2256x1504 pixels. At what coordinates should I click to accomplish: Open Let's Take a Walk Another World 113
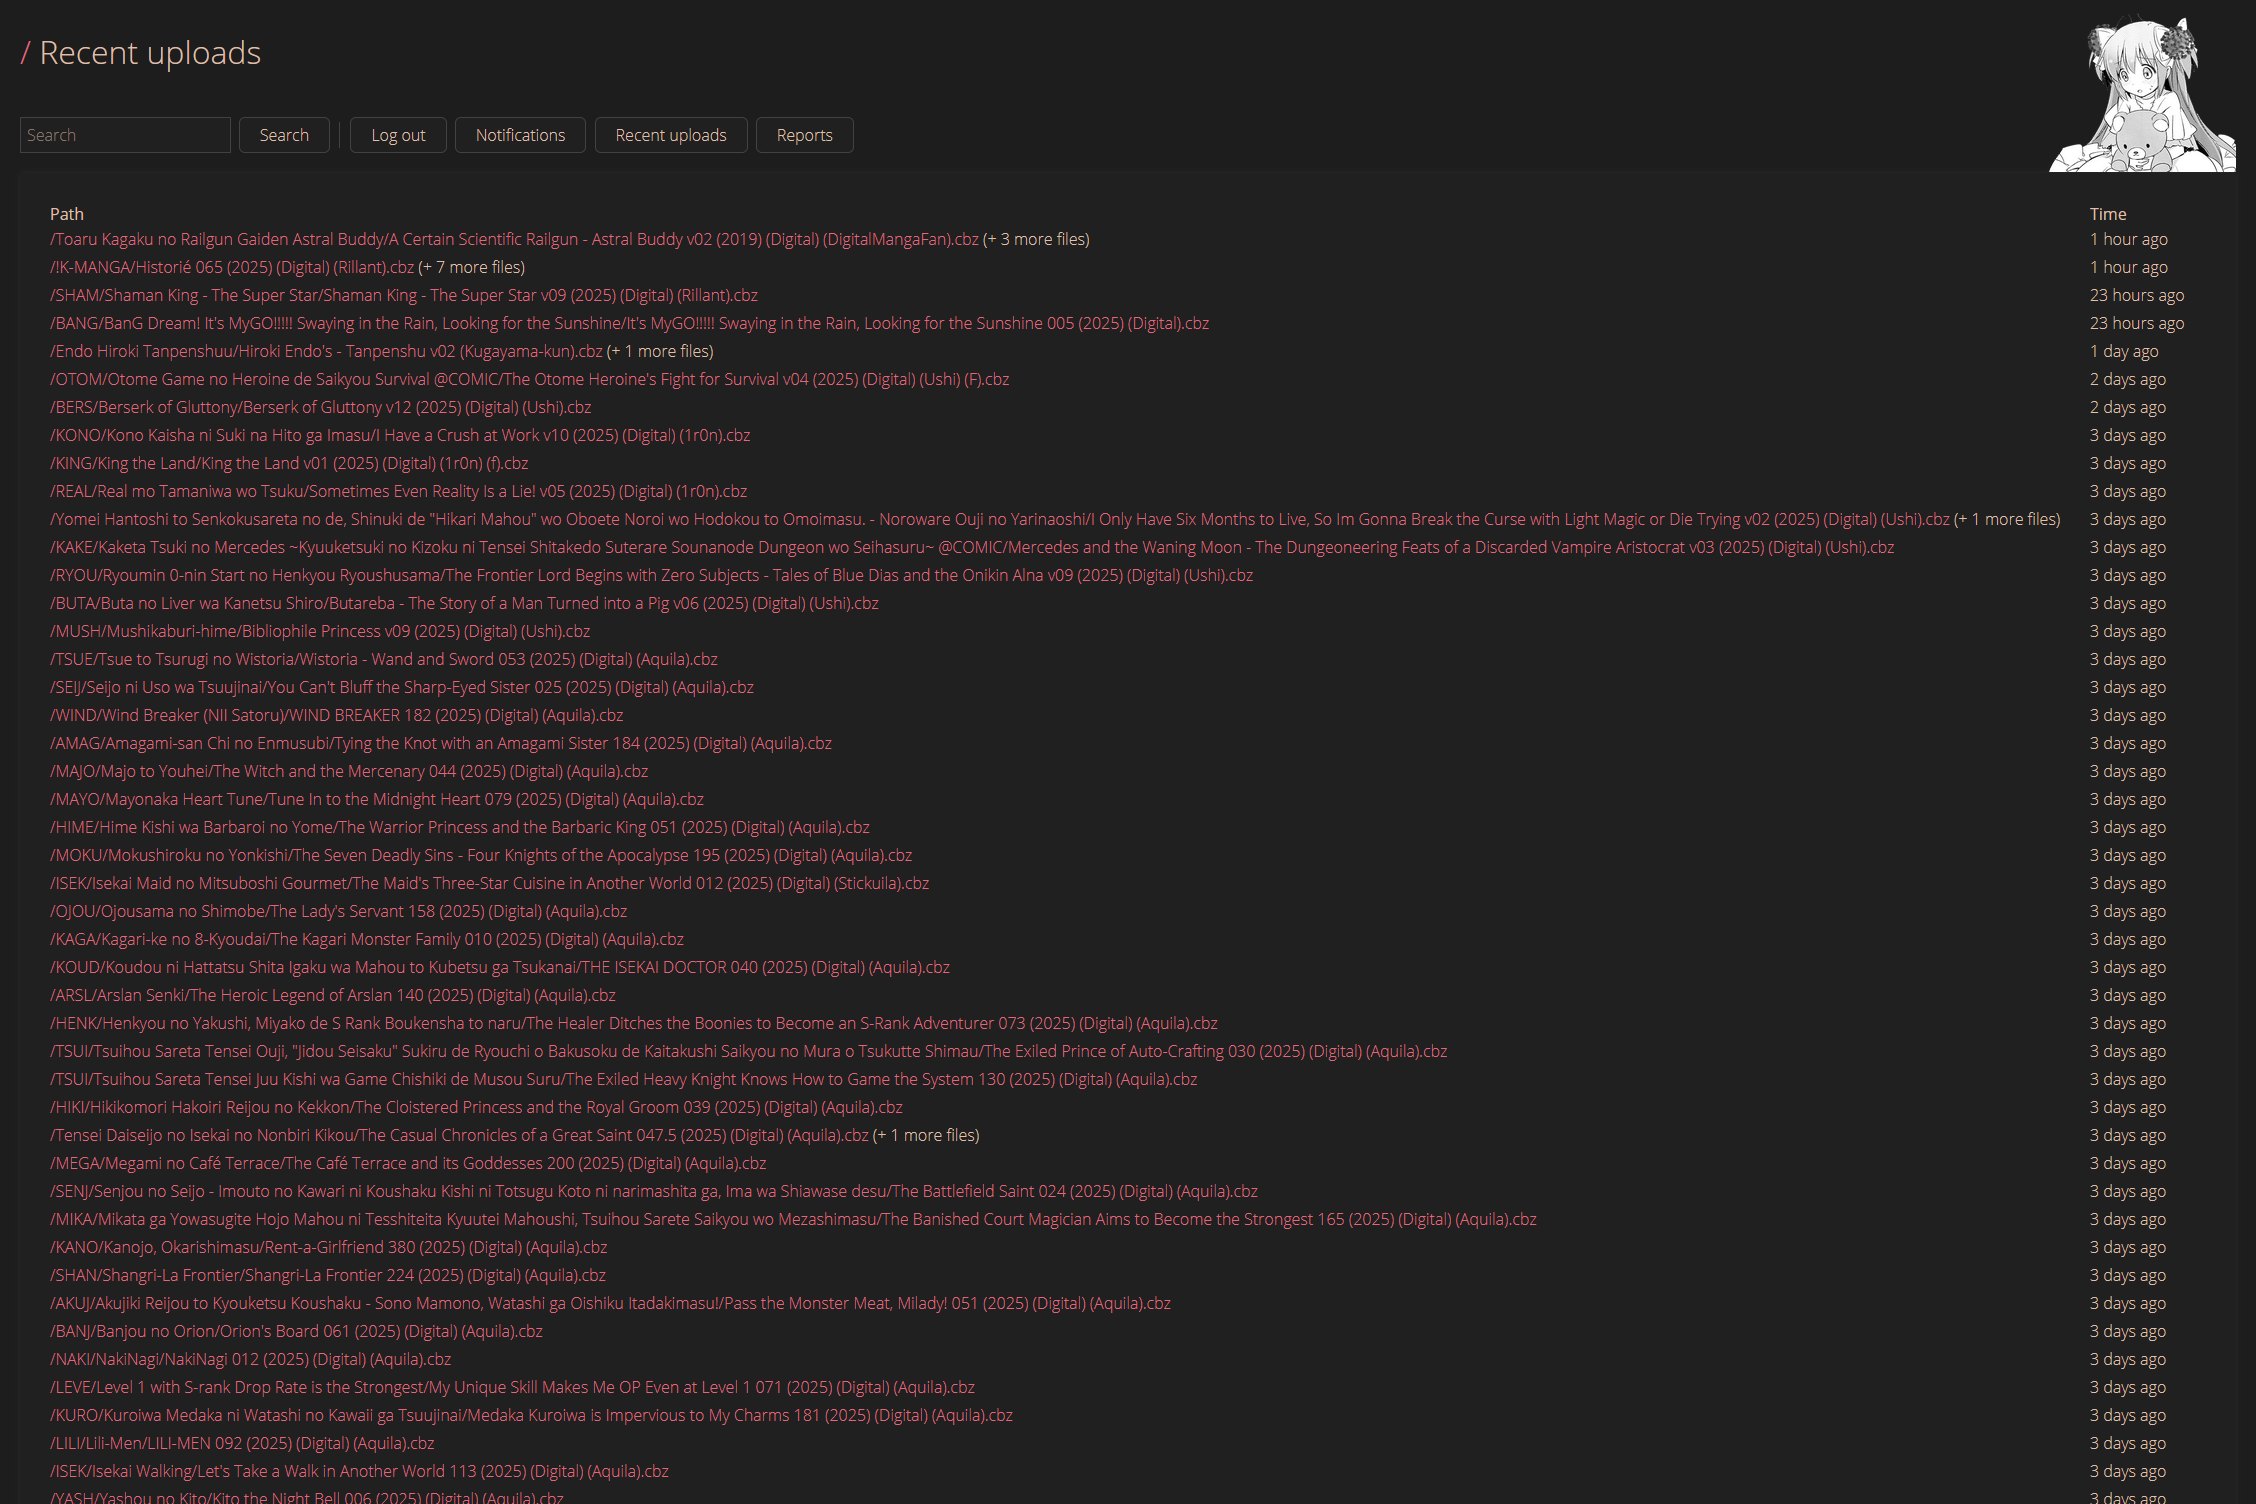(x=359, y=1471)
